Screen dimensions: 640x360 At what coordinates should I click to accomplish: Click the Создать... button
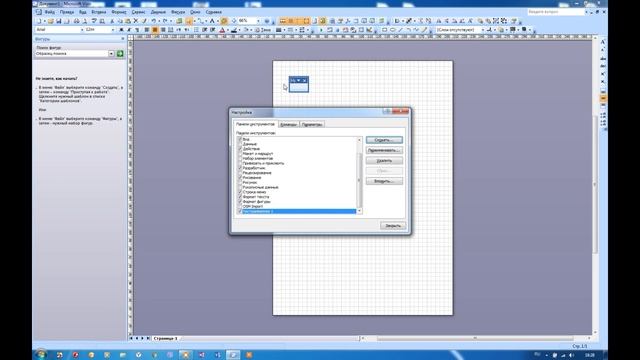click(384, 140)
